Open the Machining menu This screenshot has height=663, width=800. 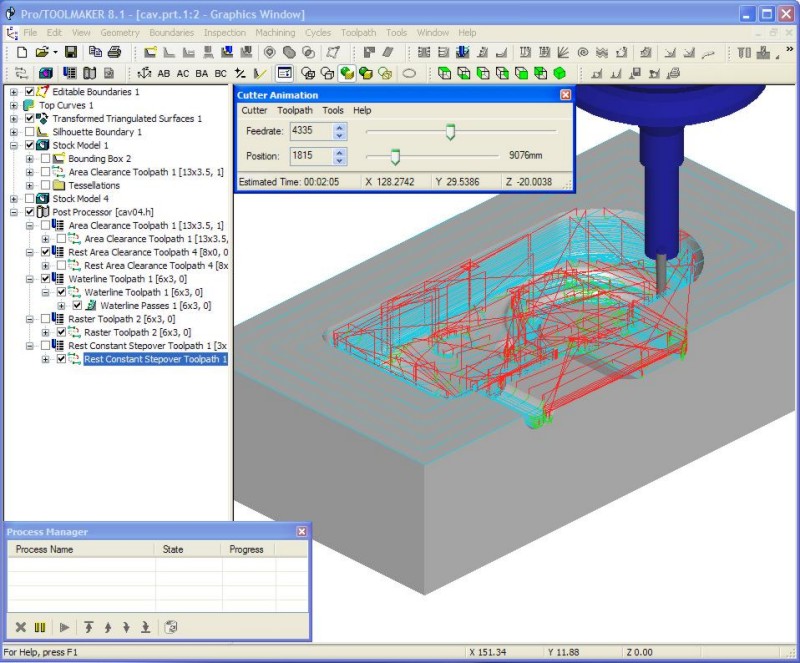coord(275,33)
